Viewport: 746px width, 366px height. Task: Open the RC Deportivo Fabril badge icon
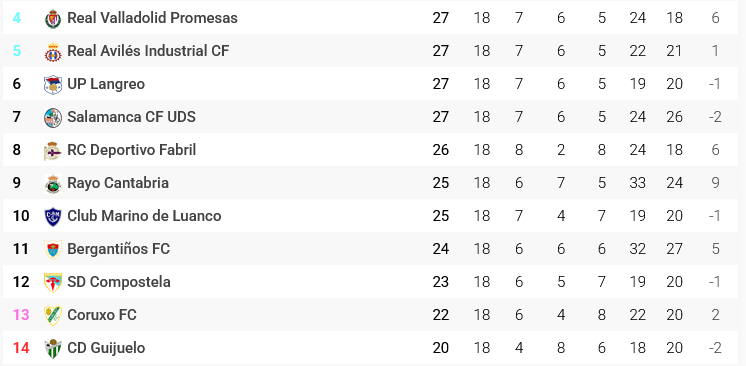pos(53,151)
